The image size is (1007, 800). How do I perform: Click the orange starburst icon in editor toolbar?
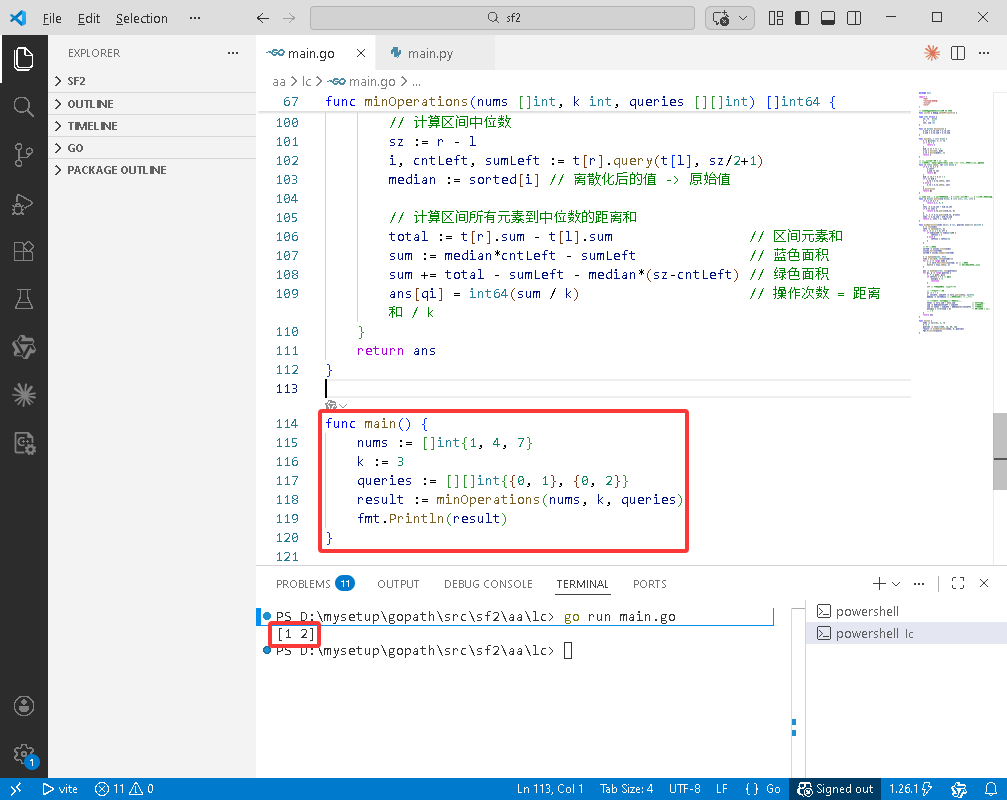click(932, 53)
